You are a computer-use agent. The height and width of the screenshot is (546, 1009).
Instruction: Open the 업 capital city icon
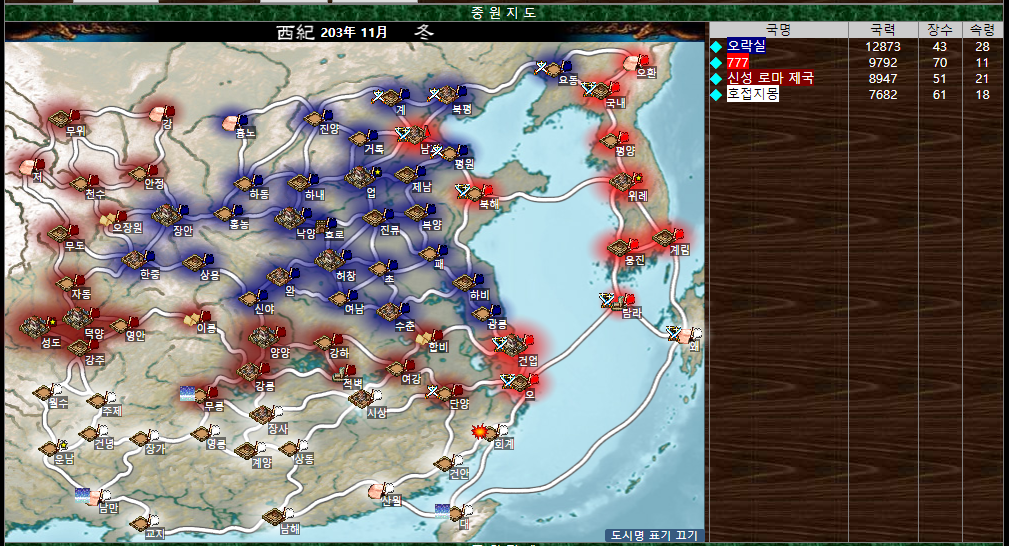point(358,176)
